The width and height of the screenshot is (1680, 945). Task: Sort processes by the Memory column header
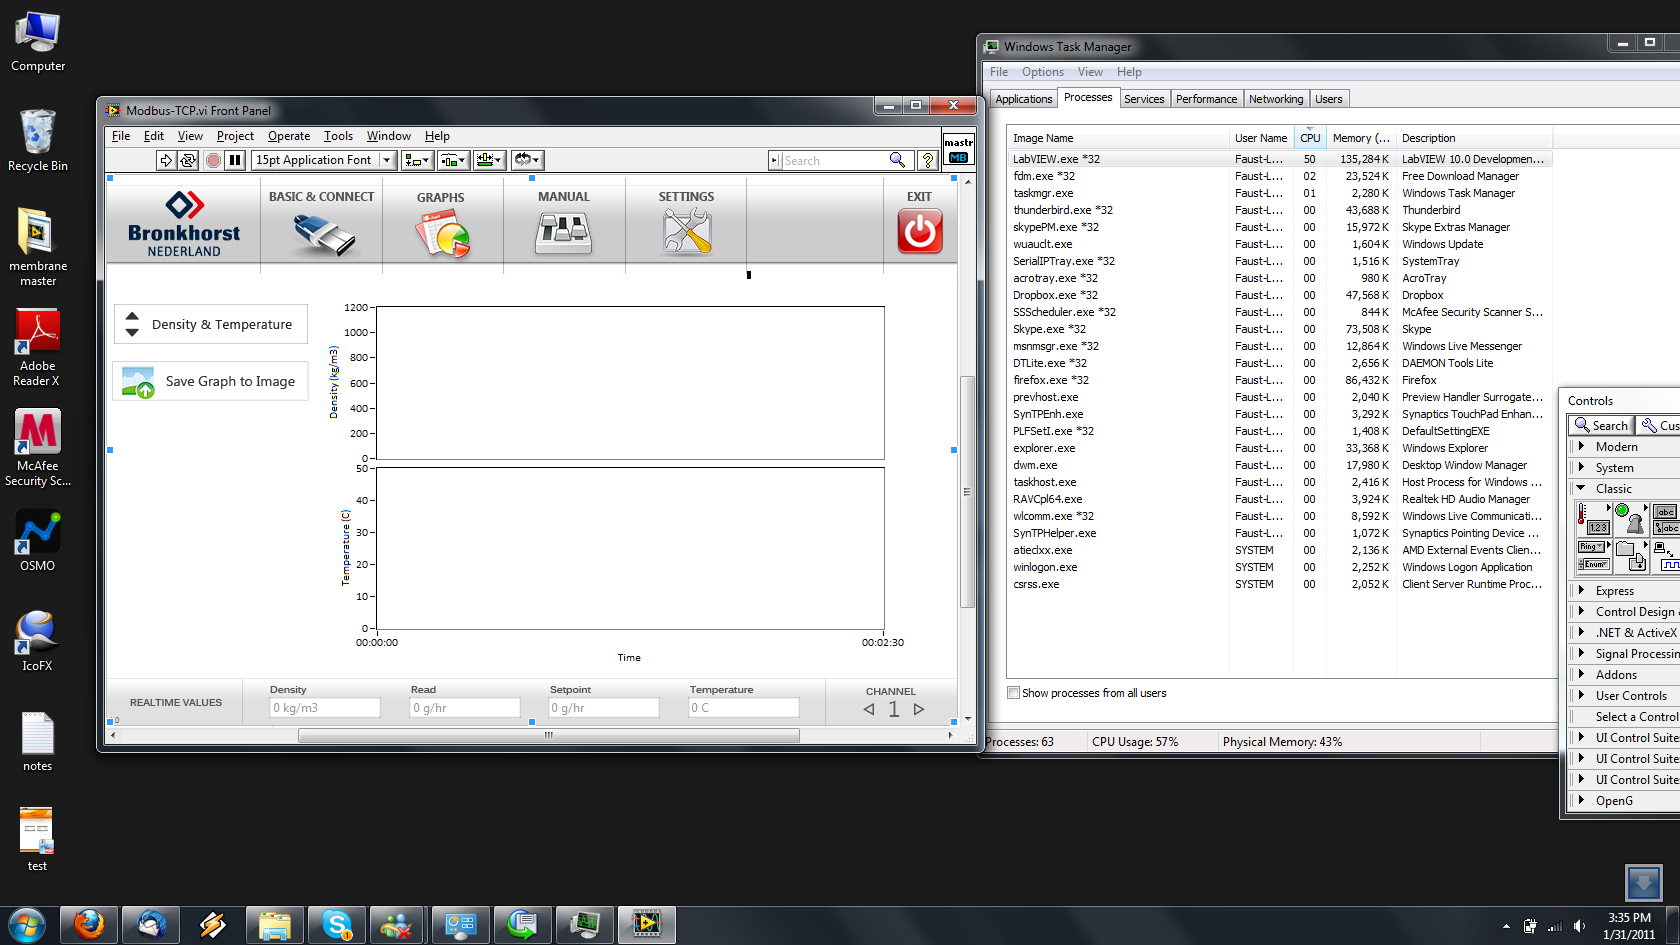point(1360,138)
